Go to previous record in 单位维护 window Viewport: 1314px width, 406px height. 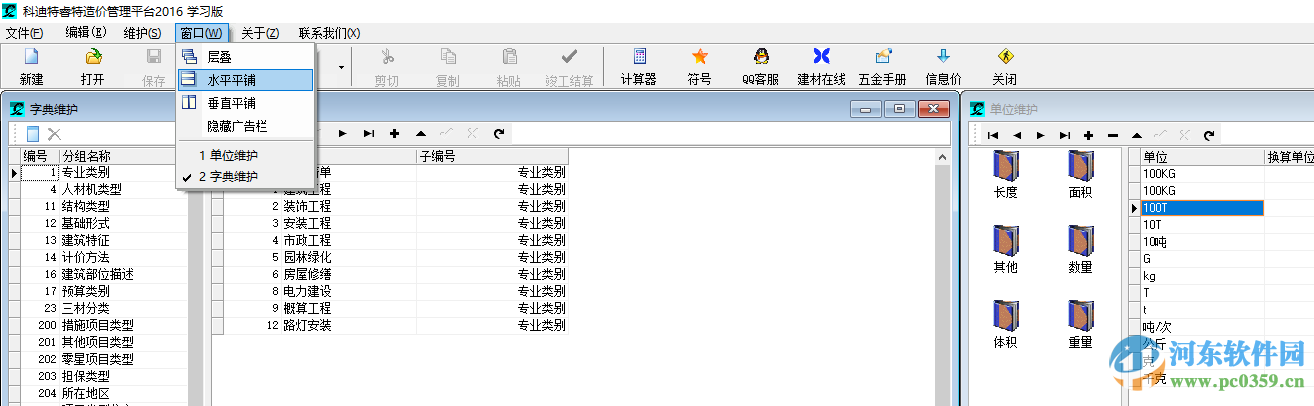pyautogui.click(x=1017, y=134)
